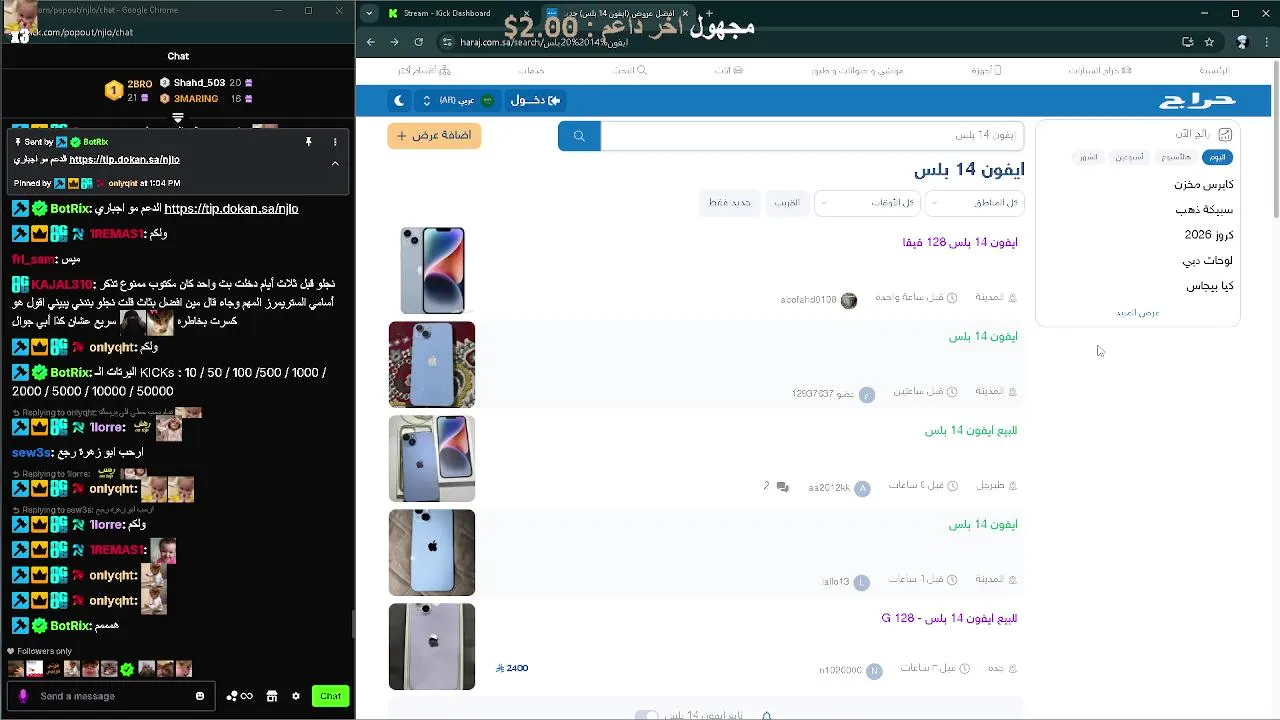Click the دخول login button
Image resolution: width=1280 pixels, height=720 pixels.
pyautogui.click(x=535, y=100)
